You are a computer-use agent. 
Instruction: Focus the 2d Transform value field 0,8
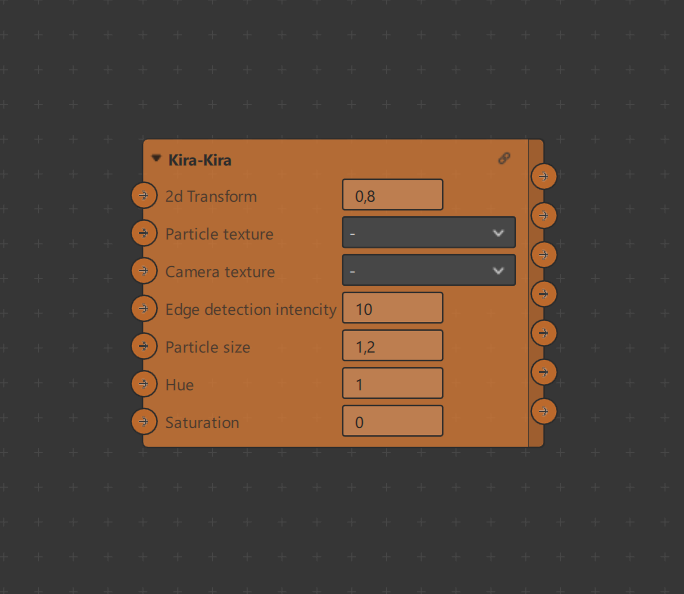click(393, 195)
